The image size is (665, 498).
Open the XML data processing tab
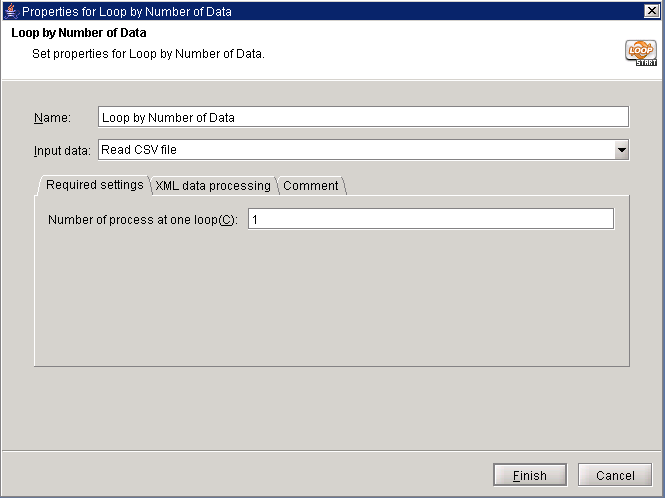point(212,186)
